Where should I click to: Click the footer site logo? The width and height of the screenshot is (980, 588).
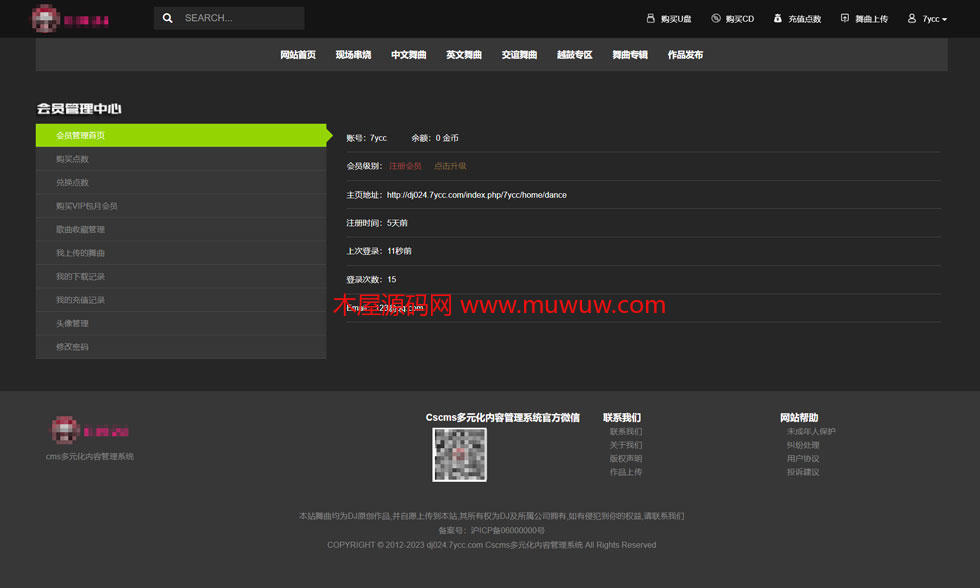click(90, 431)
